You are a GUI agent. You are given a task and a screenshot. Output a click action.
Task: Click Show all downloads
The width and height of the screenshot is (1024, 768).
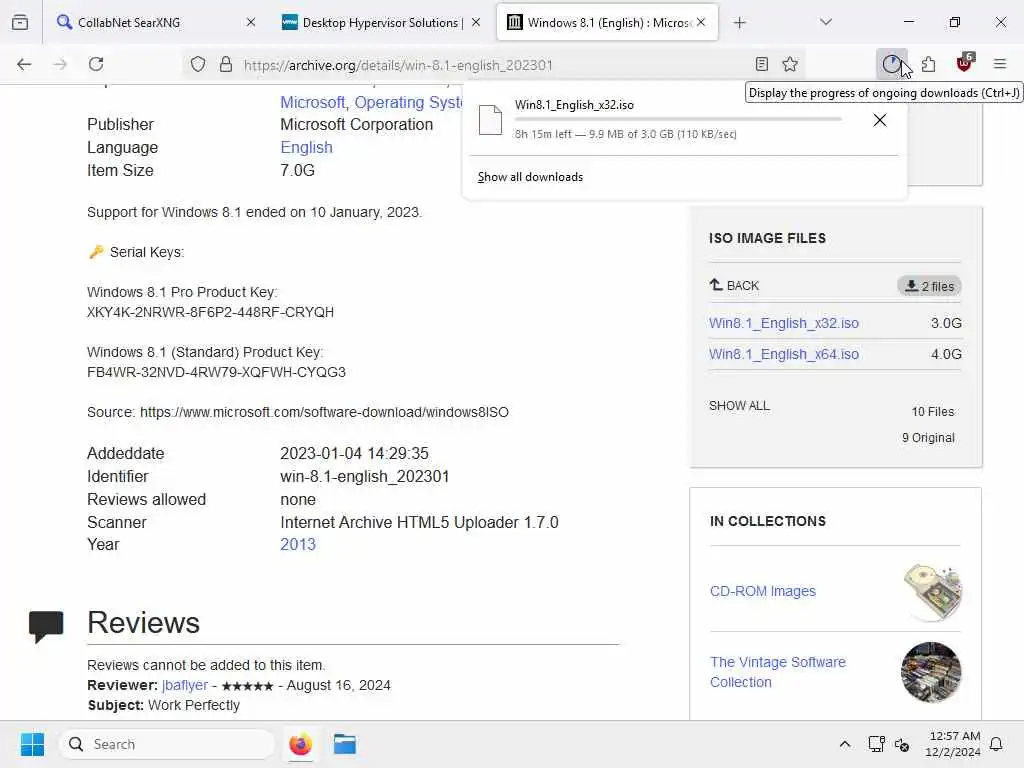530,177
